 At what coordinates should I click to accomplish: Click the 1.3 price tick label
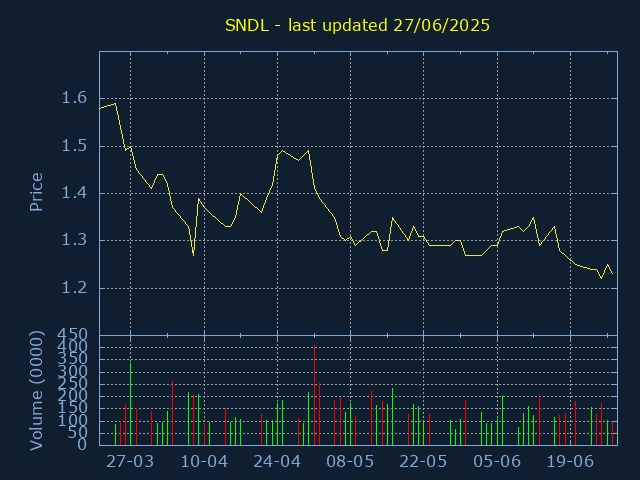pos(74,240)
